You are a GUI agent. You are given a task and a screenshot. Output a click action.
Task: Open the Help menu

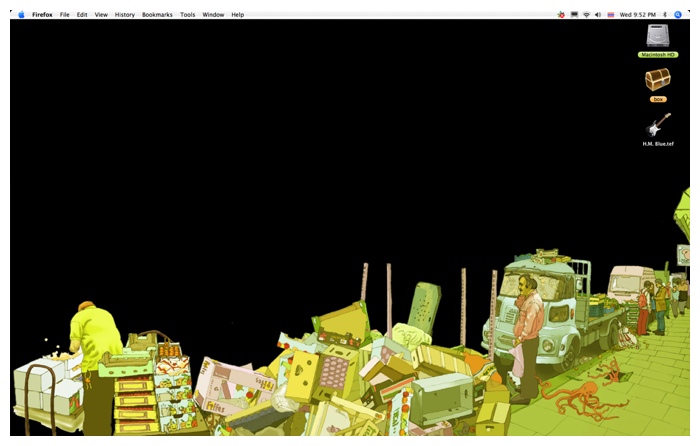(x=238, y=15)
